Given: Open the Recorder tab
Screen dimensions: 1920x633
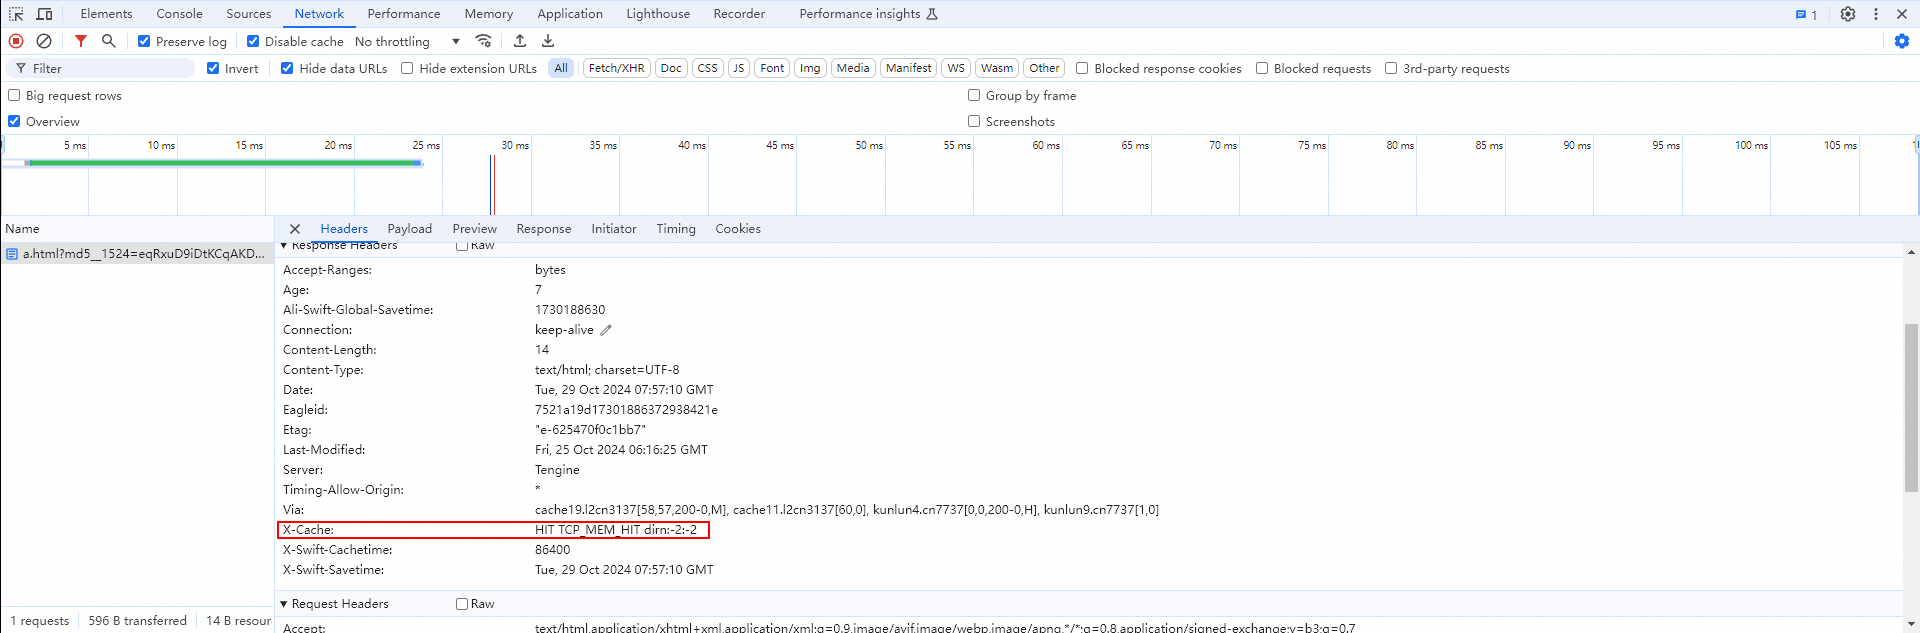Looking at the screenshot, I should pos(739,14).
